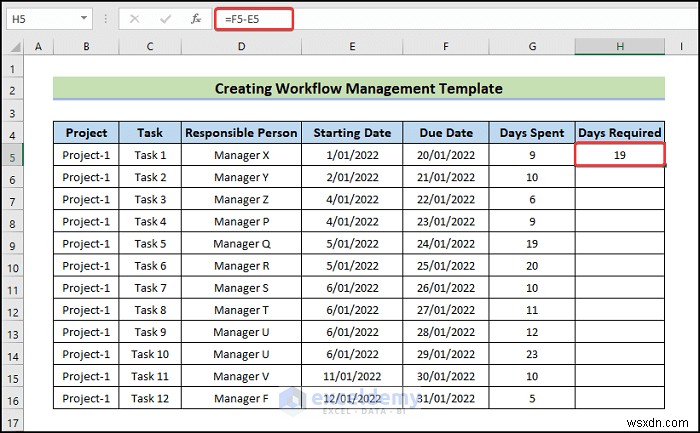
Task: Select the Manager Y cell
Action: (242, 177)
